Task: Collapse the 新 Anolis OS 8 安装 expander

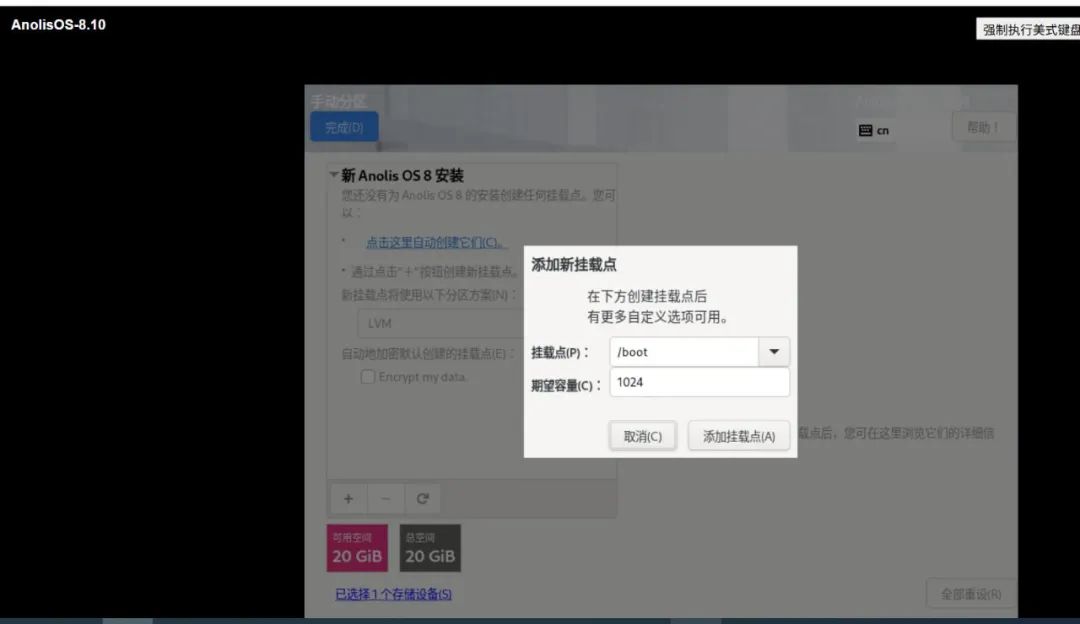Action: click(334, 175)
